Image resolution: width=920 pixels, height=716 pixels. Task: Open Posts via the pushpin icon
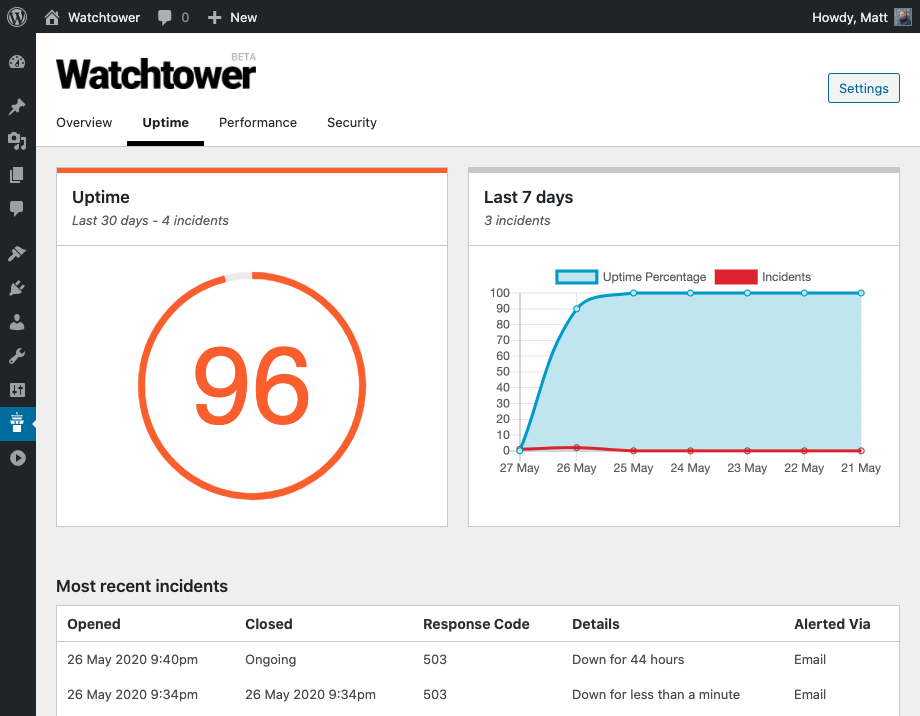(17, 106)
